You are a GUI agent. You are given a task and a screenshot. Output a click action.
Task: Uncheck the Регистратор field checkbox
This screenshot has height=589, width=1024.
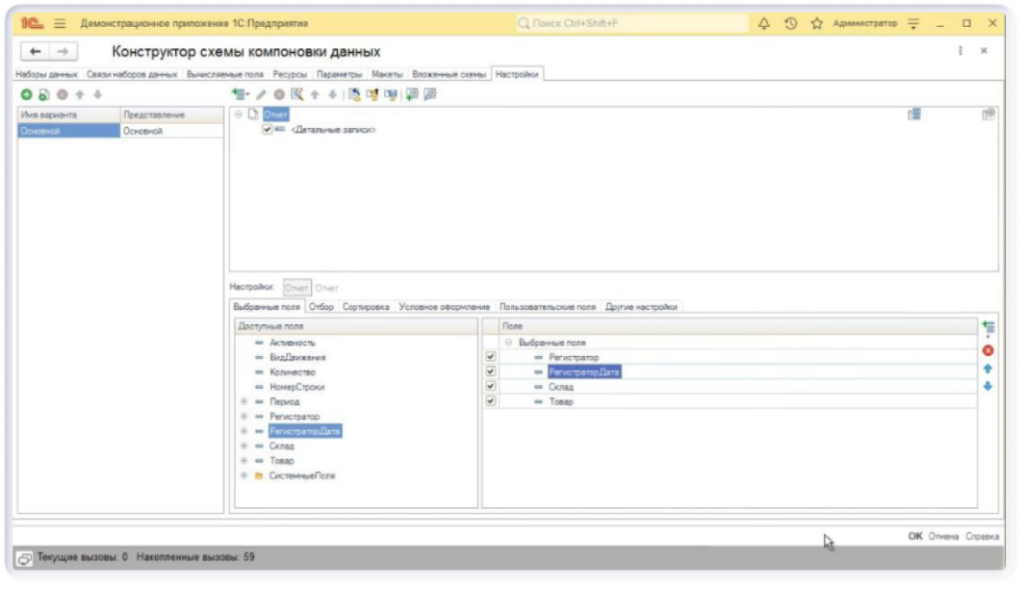[490, 357]
